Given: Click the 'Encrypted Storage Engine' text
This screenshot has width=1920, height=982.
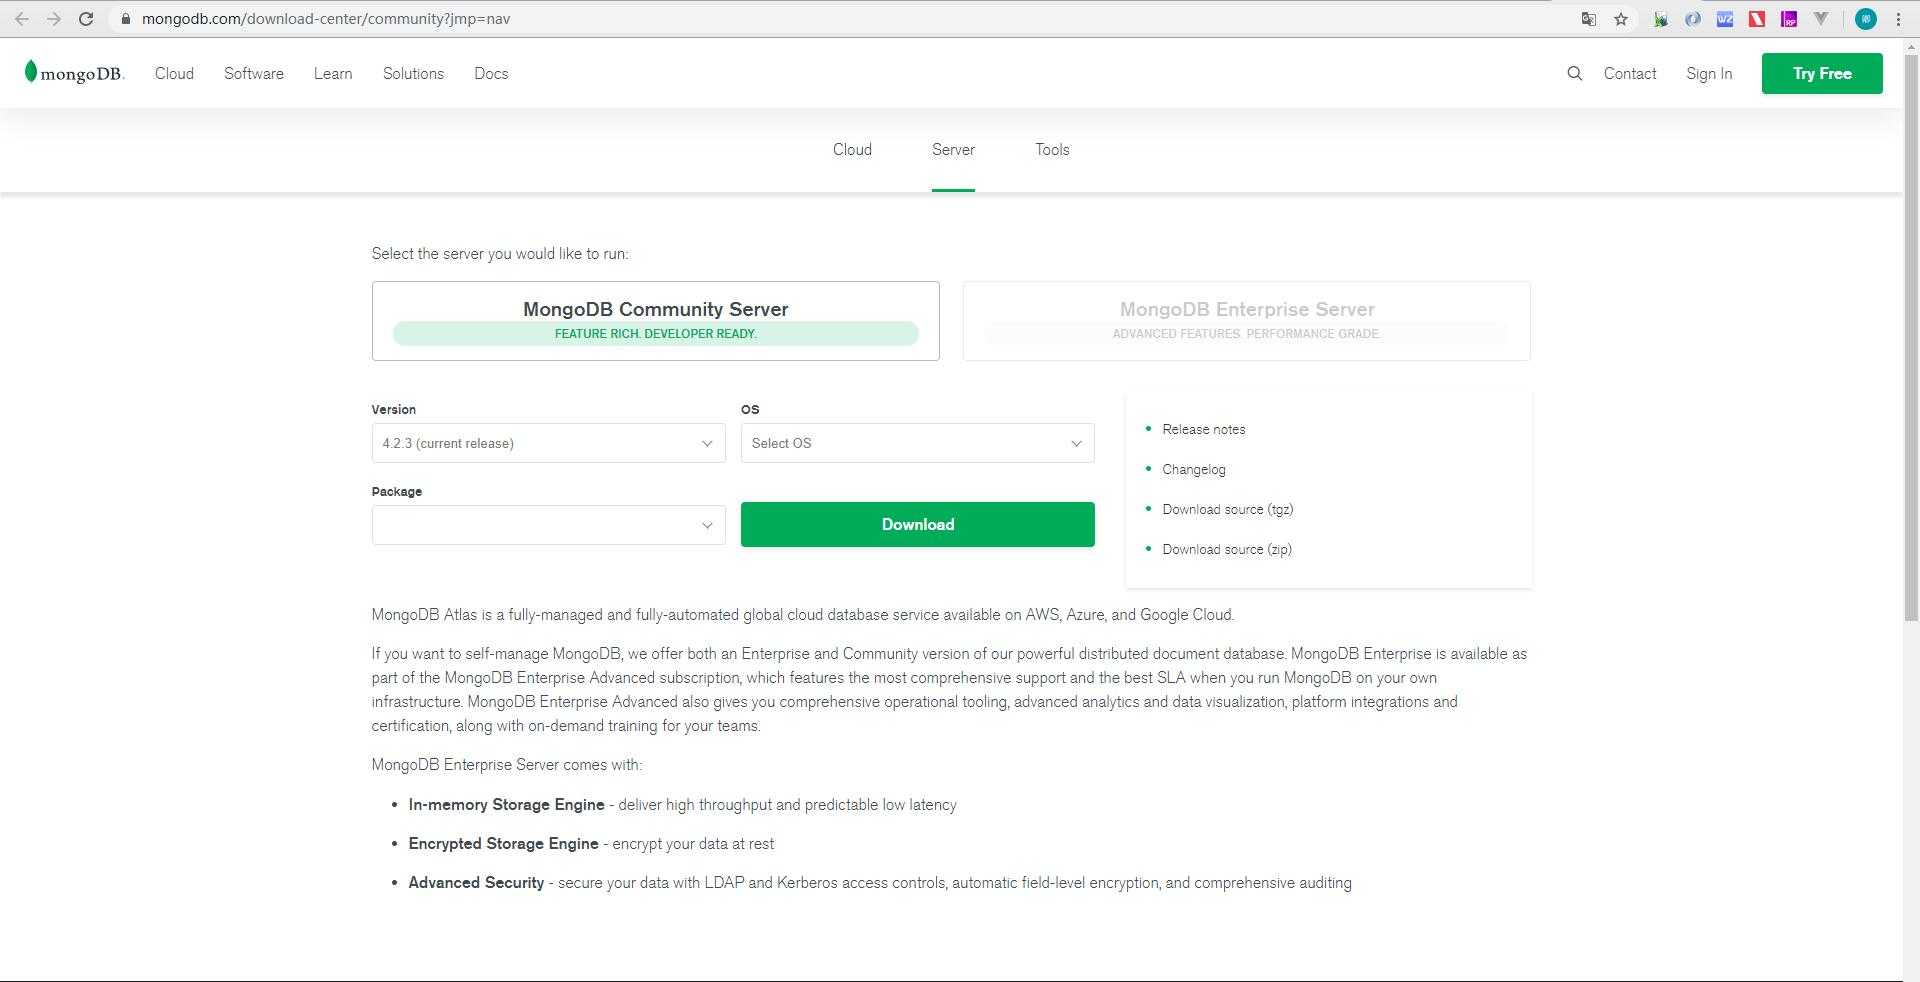Looking at the screenshot, I should pyautogui.click(x=503, y=844).
